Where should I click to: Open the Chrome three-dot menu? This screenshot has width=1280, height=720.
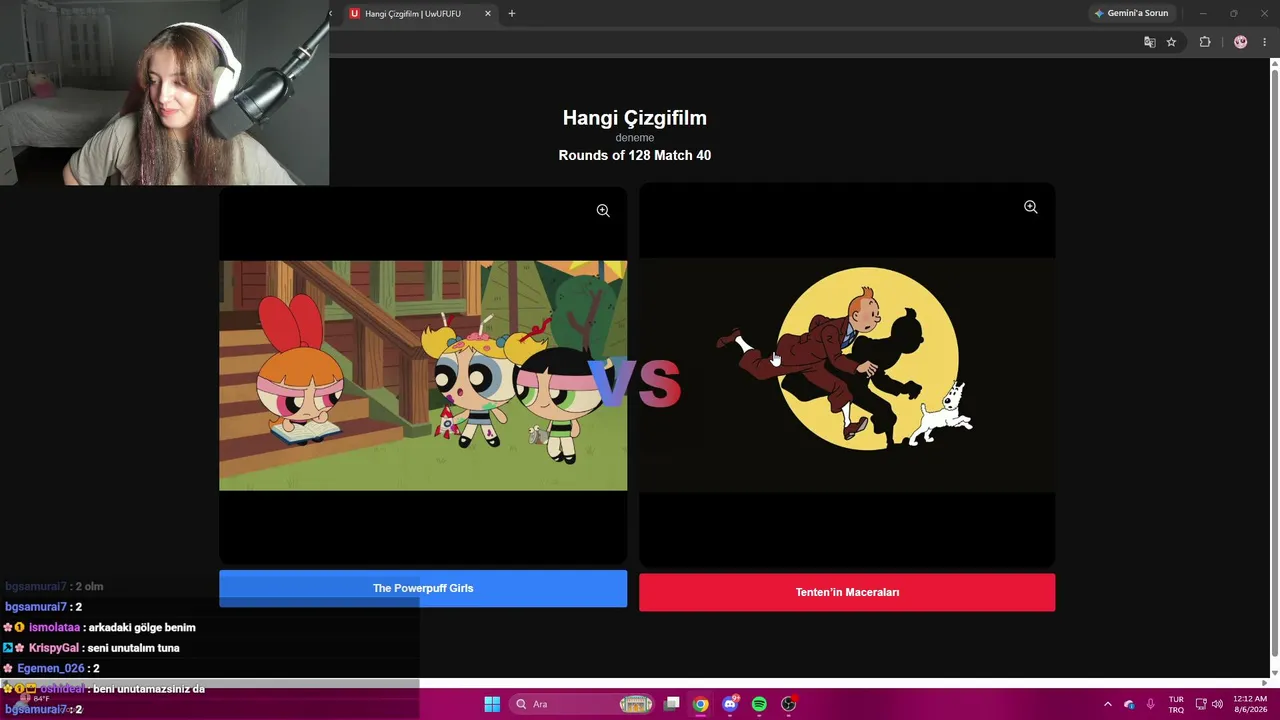pyautogui.click(x=1264, y=42)
